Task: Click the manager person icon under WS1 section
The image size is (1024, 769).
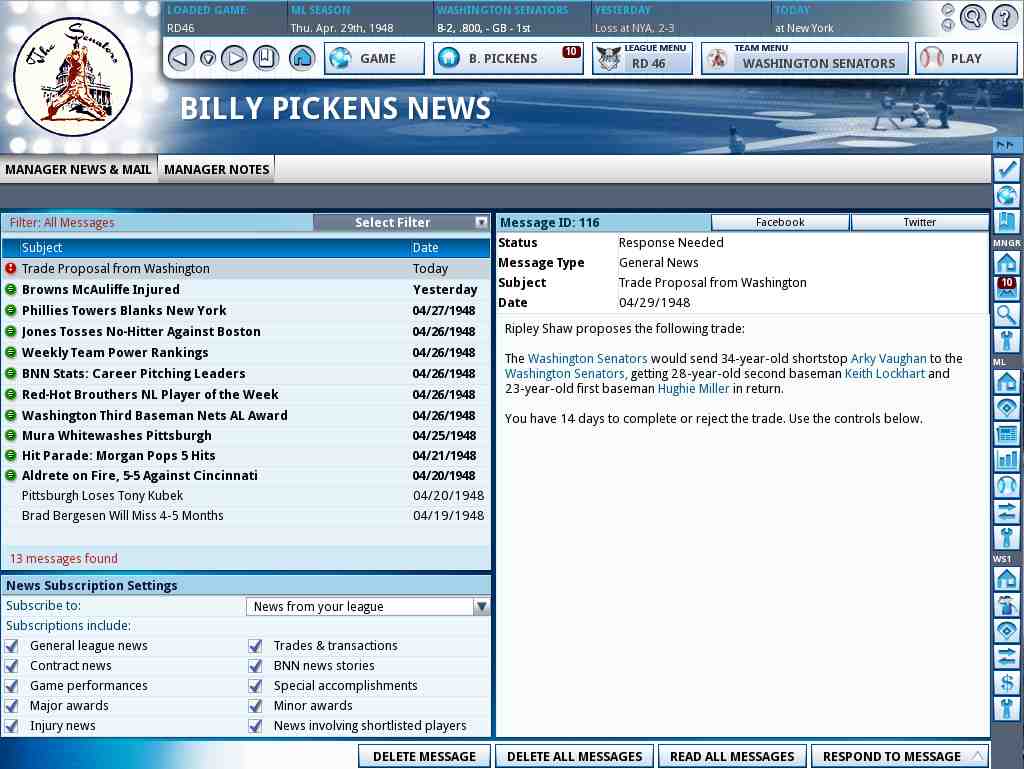Action: tap(1006, 605)
